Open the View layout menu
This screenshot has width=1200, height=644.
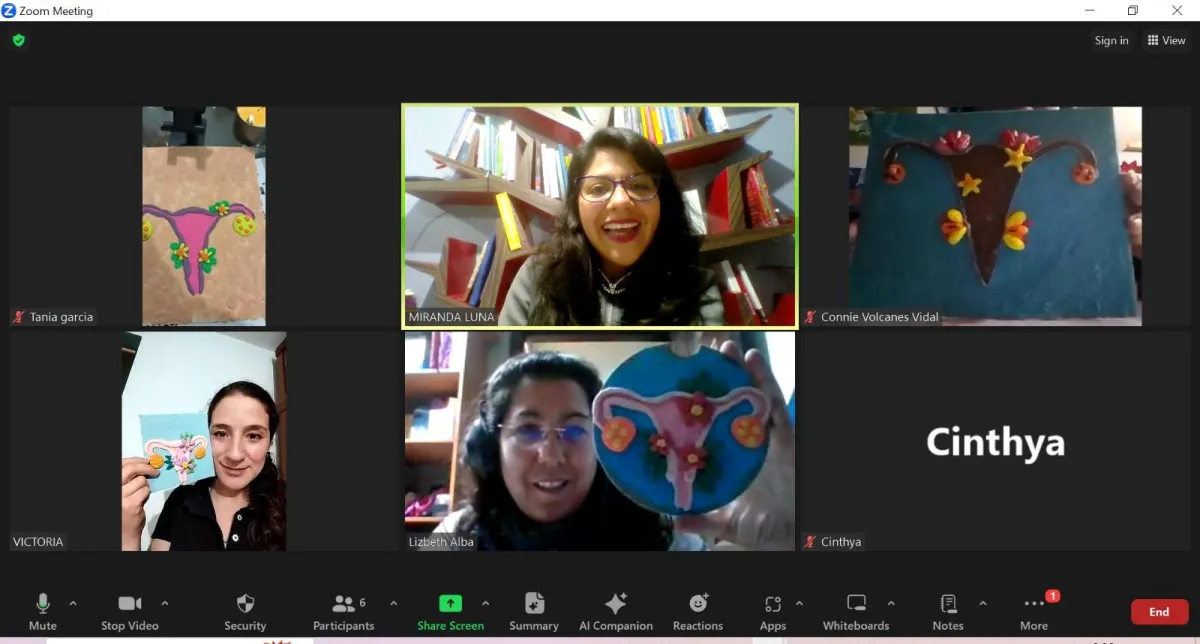tap(1166, 40)
